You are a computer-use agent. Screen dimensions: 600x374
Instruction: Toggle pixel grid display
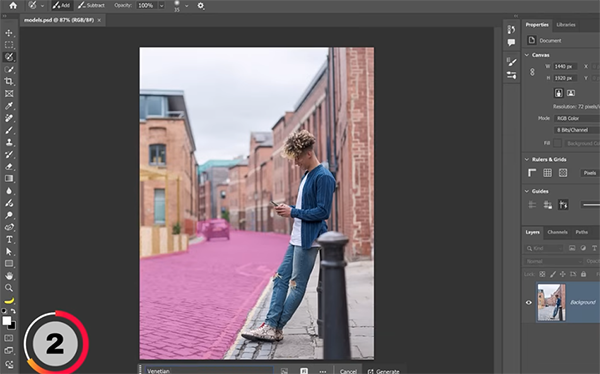(x=563, y=173)
